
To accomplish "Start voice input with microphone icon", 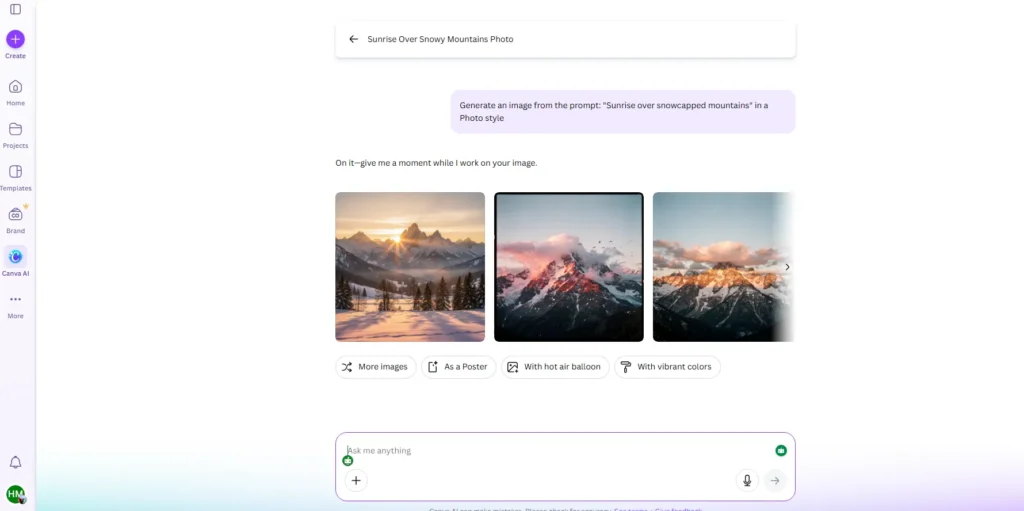I will click(747, 480).
